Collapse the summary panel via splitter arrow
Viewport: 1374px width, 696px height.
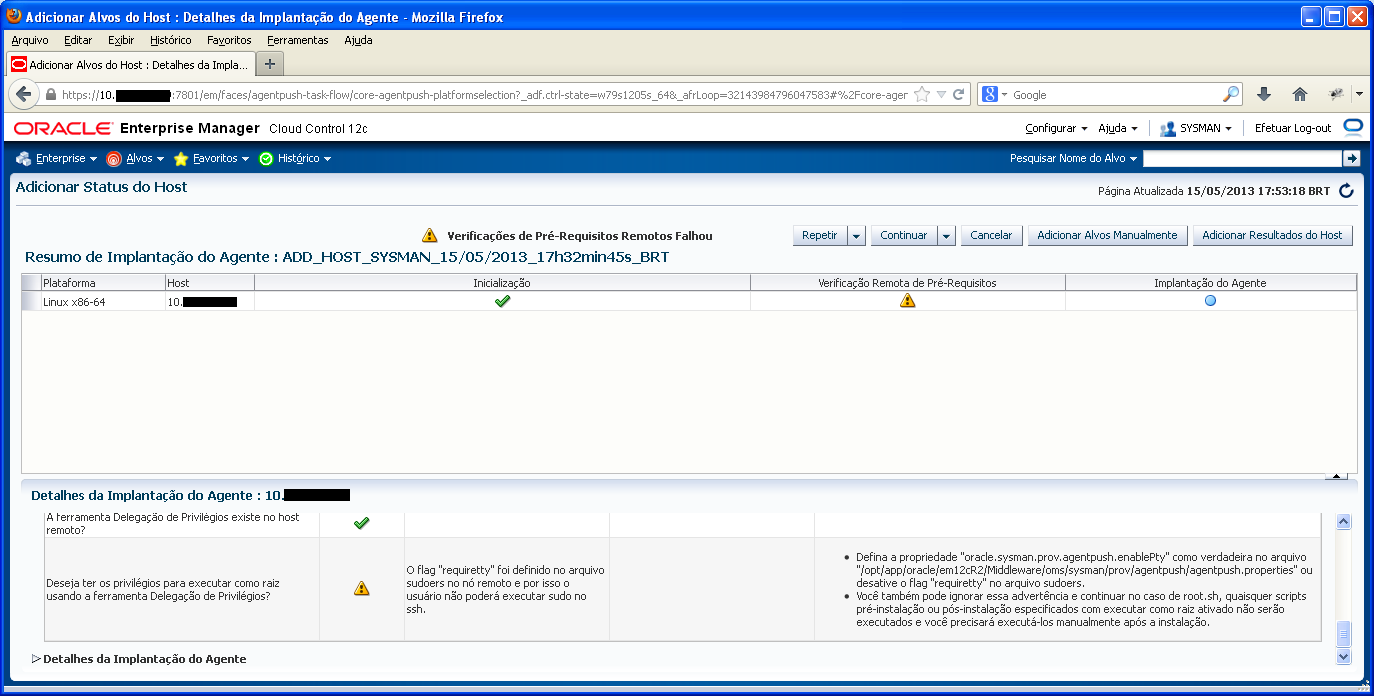pos(1335,476)
